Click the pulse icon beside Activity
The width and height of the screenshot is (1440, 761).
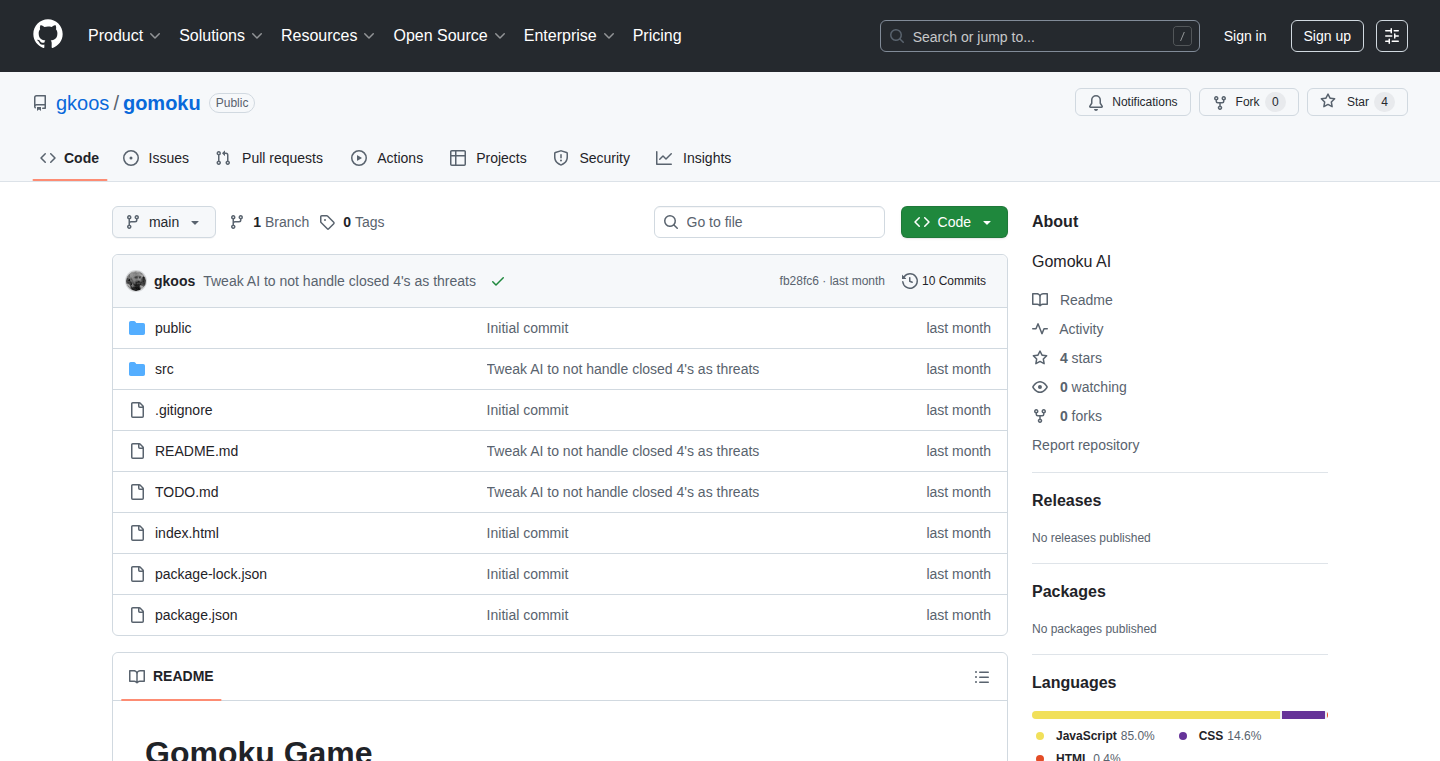coord(1040,329)
